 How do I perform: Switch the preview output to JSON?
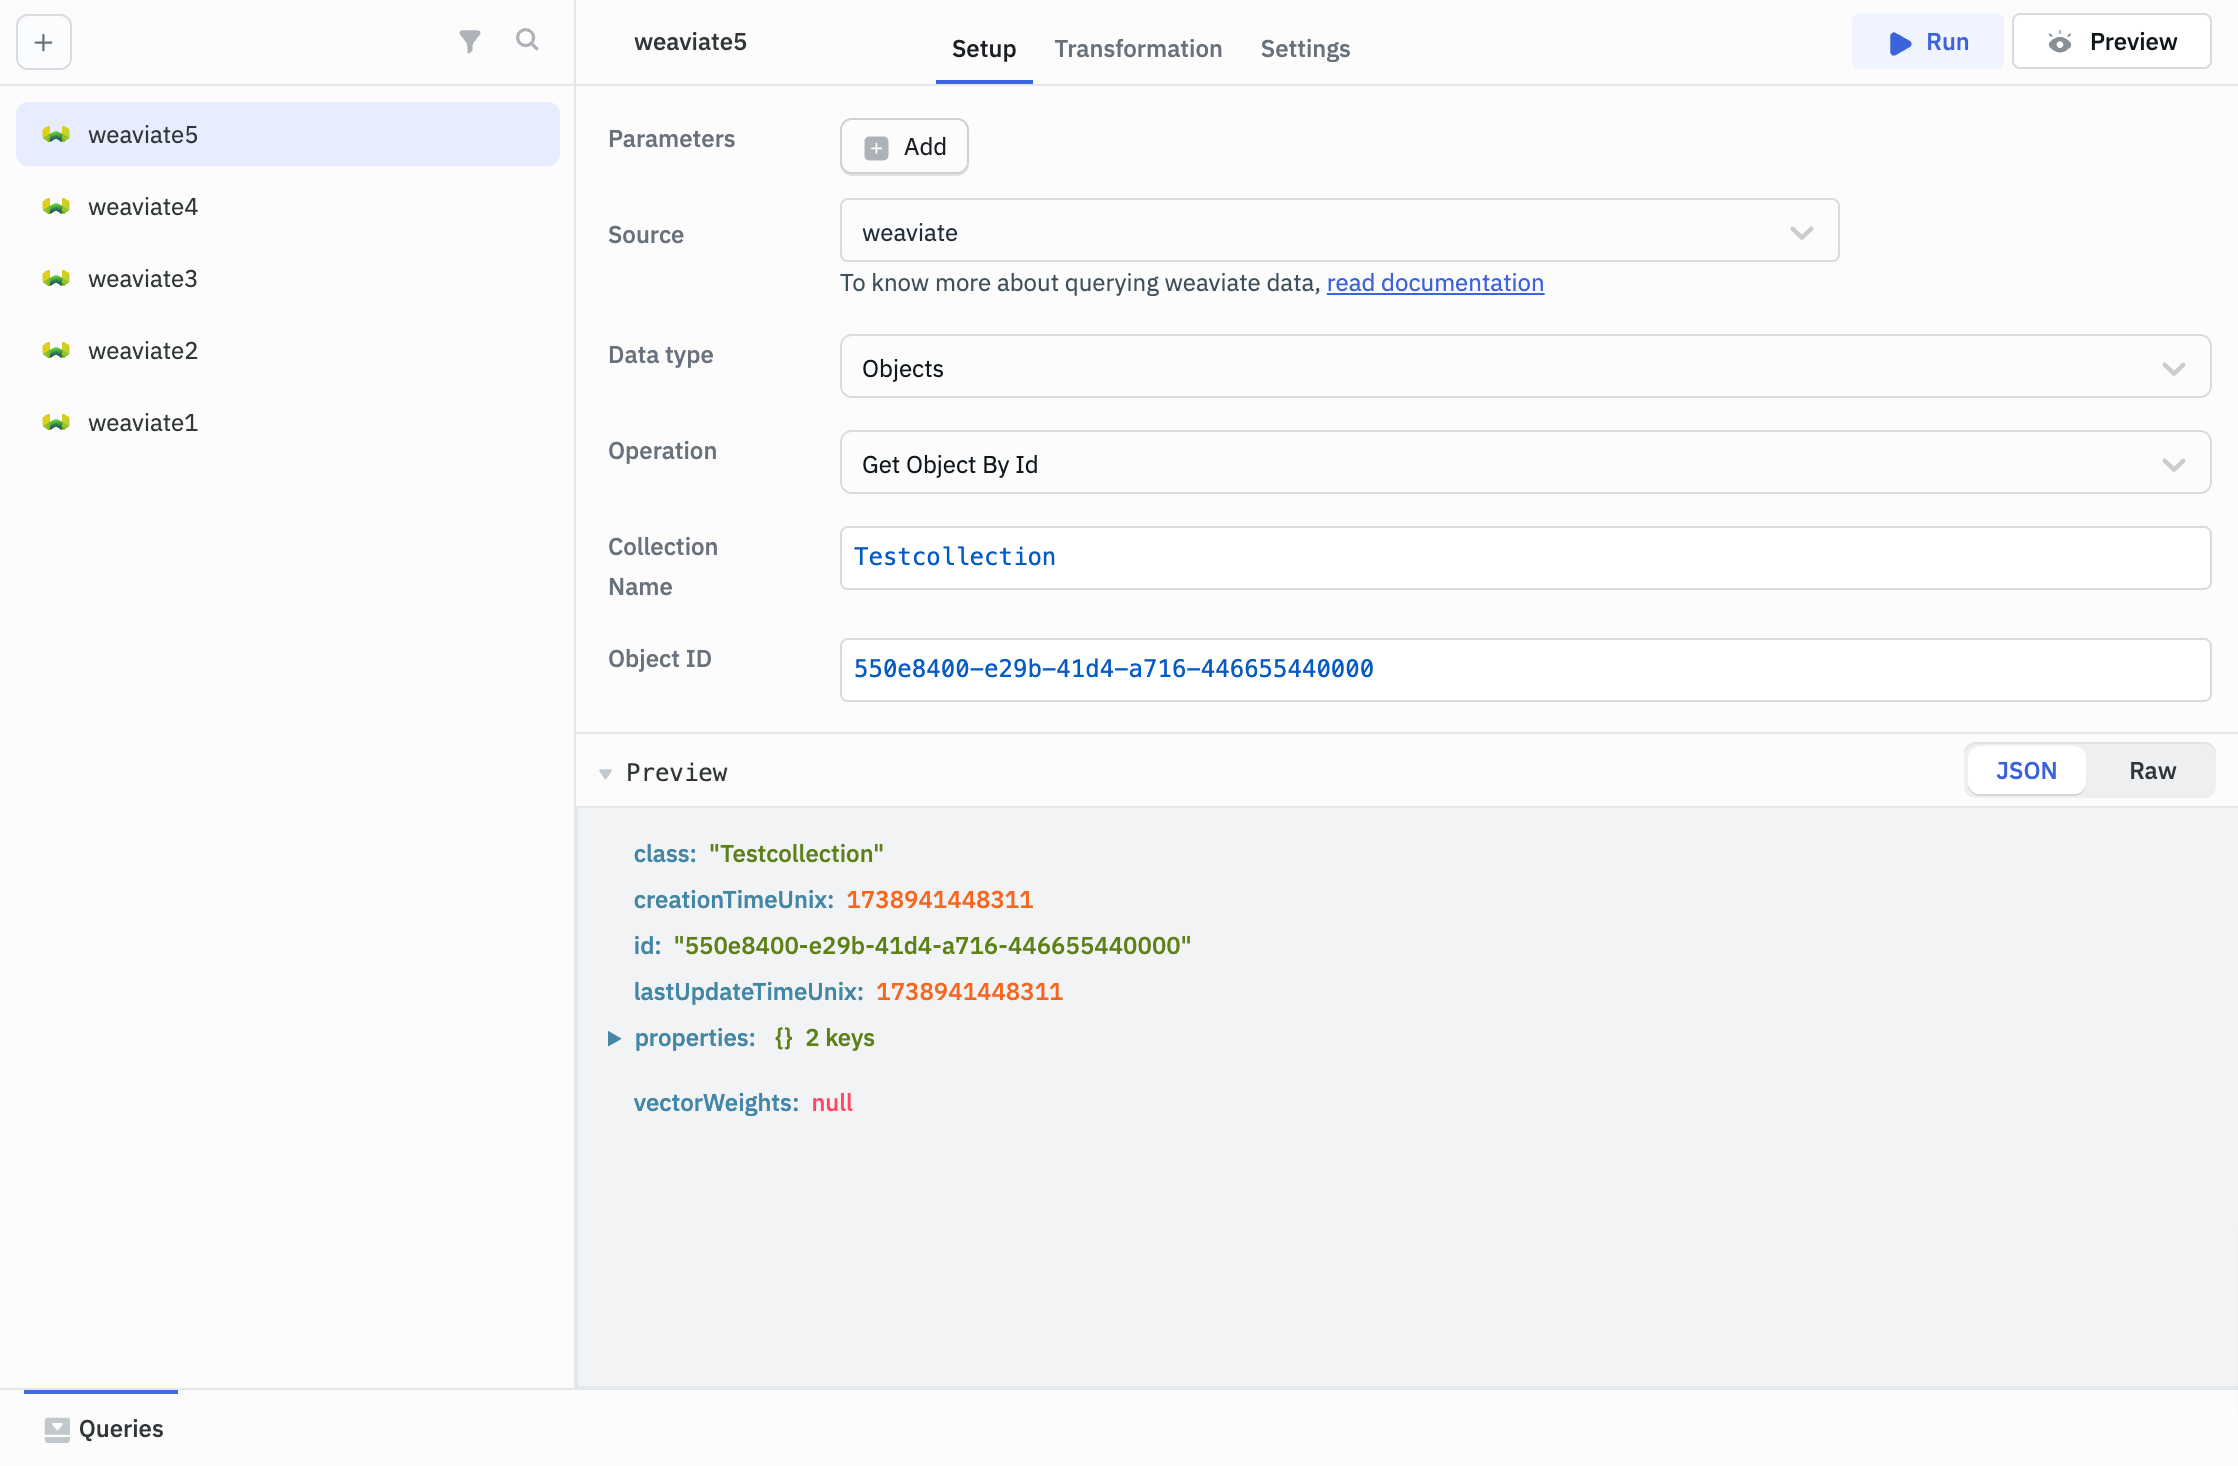pos(2026,770)
